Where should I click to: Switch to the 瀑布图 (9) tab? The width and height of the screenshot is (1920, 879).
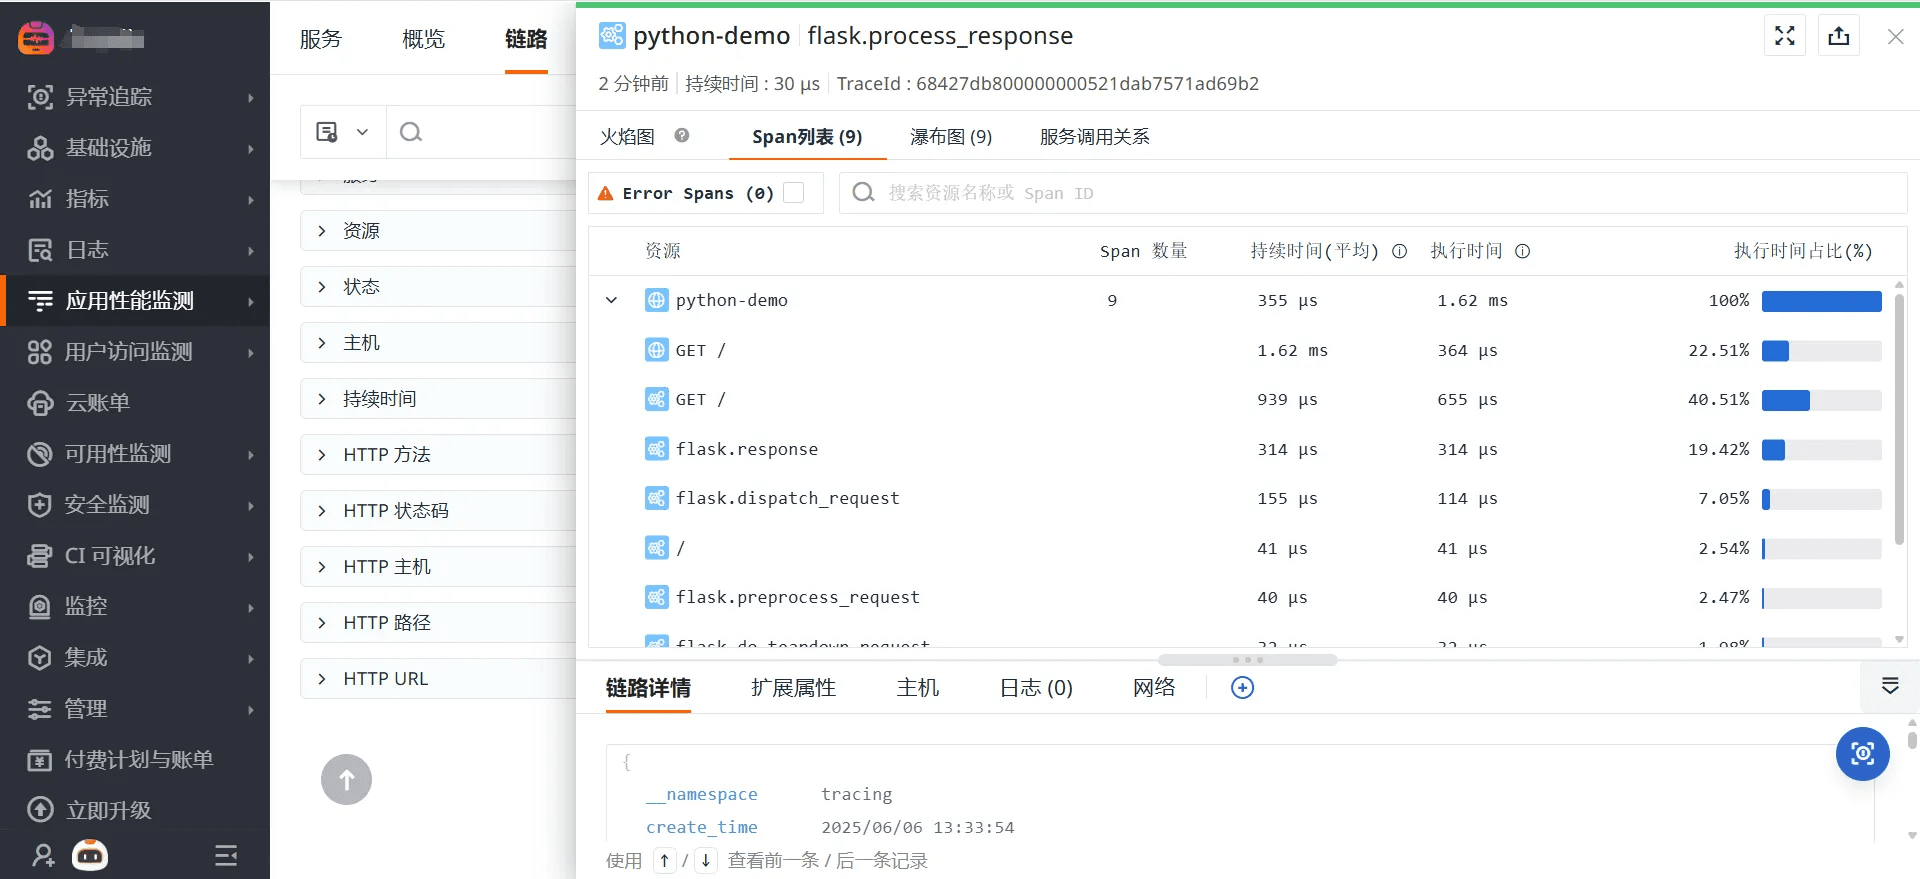point(950,137)
